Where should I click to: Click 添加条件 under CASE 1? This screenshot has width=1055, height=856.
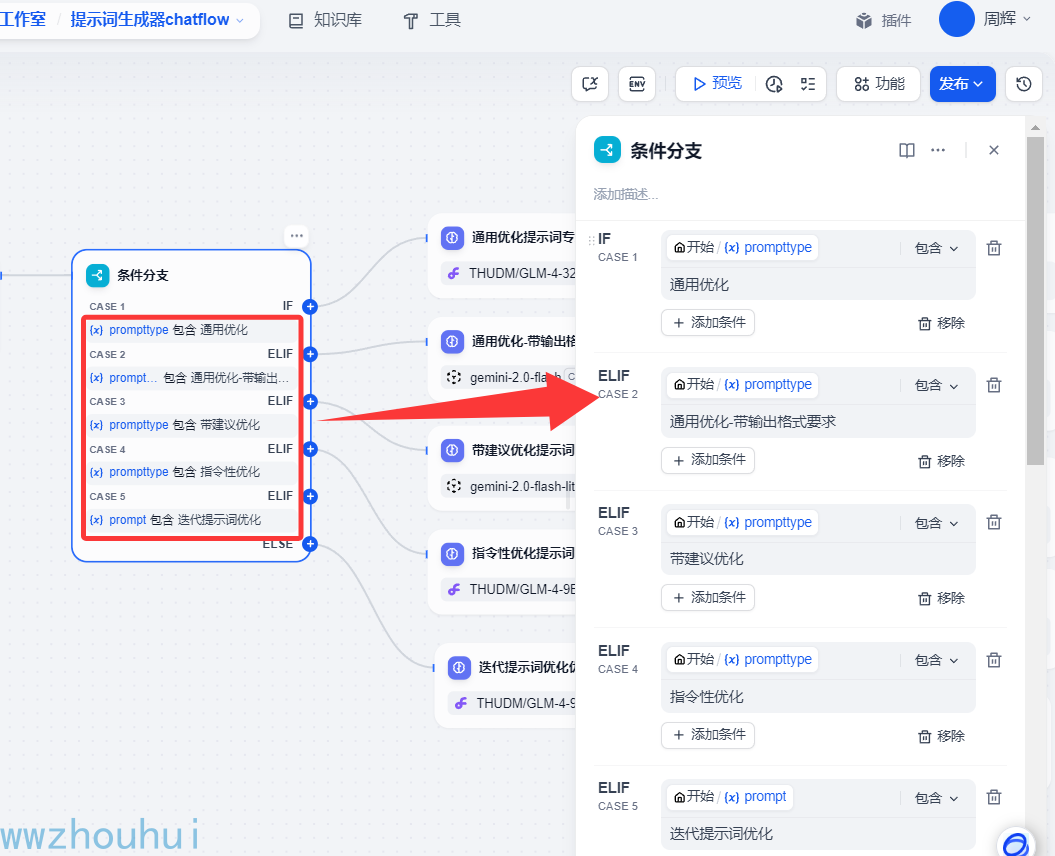click(708, 322)
